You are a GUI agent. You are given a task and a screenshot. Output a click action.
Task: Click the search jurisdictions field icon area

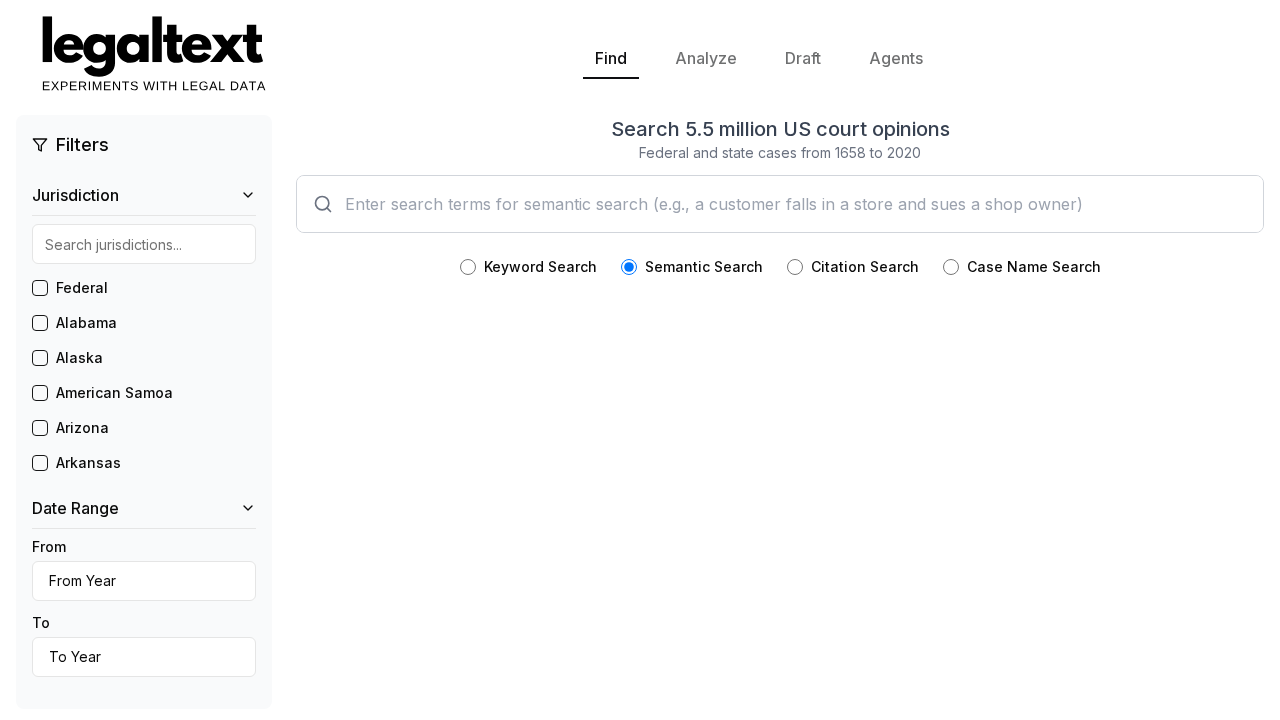143,244
